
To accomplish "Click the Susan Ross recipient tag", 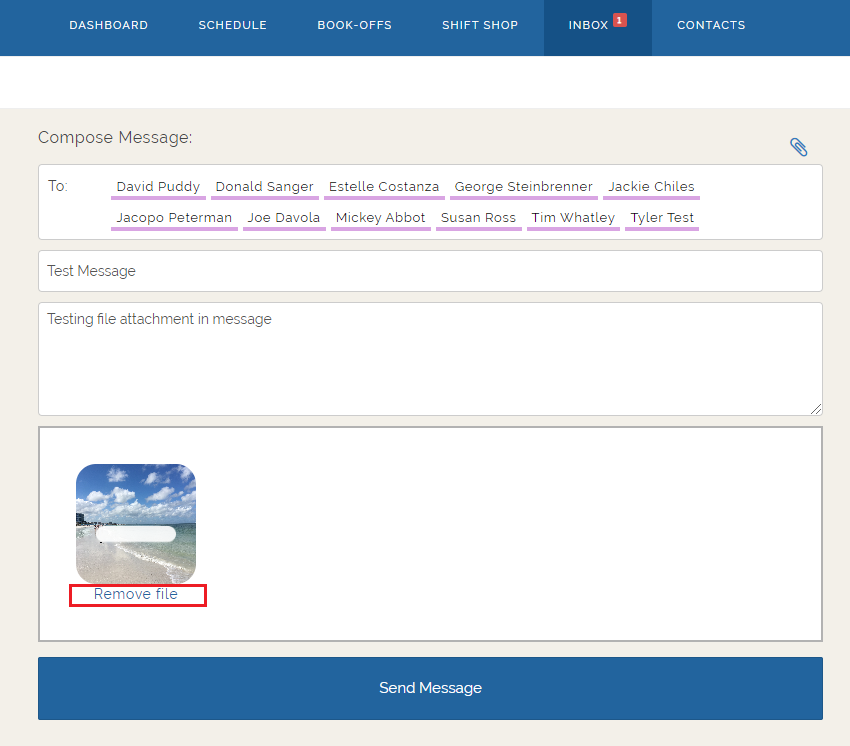I will pos(478,218).
